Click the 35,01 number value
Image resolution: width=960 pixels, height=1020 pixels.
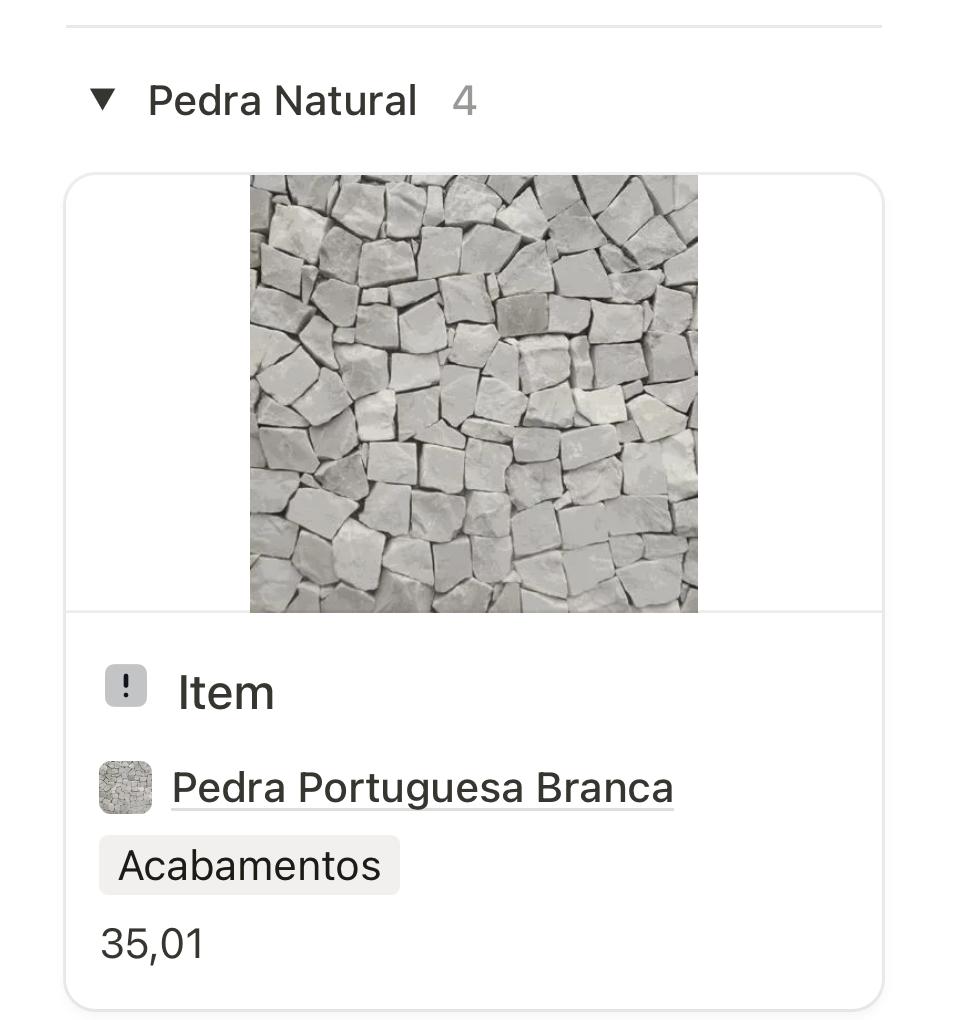coord(152,943)
